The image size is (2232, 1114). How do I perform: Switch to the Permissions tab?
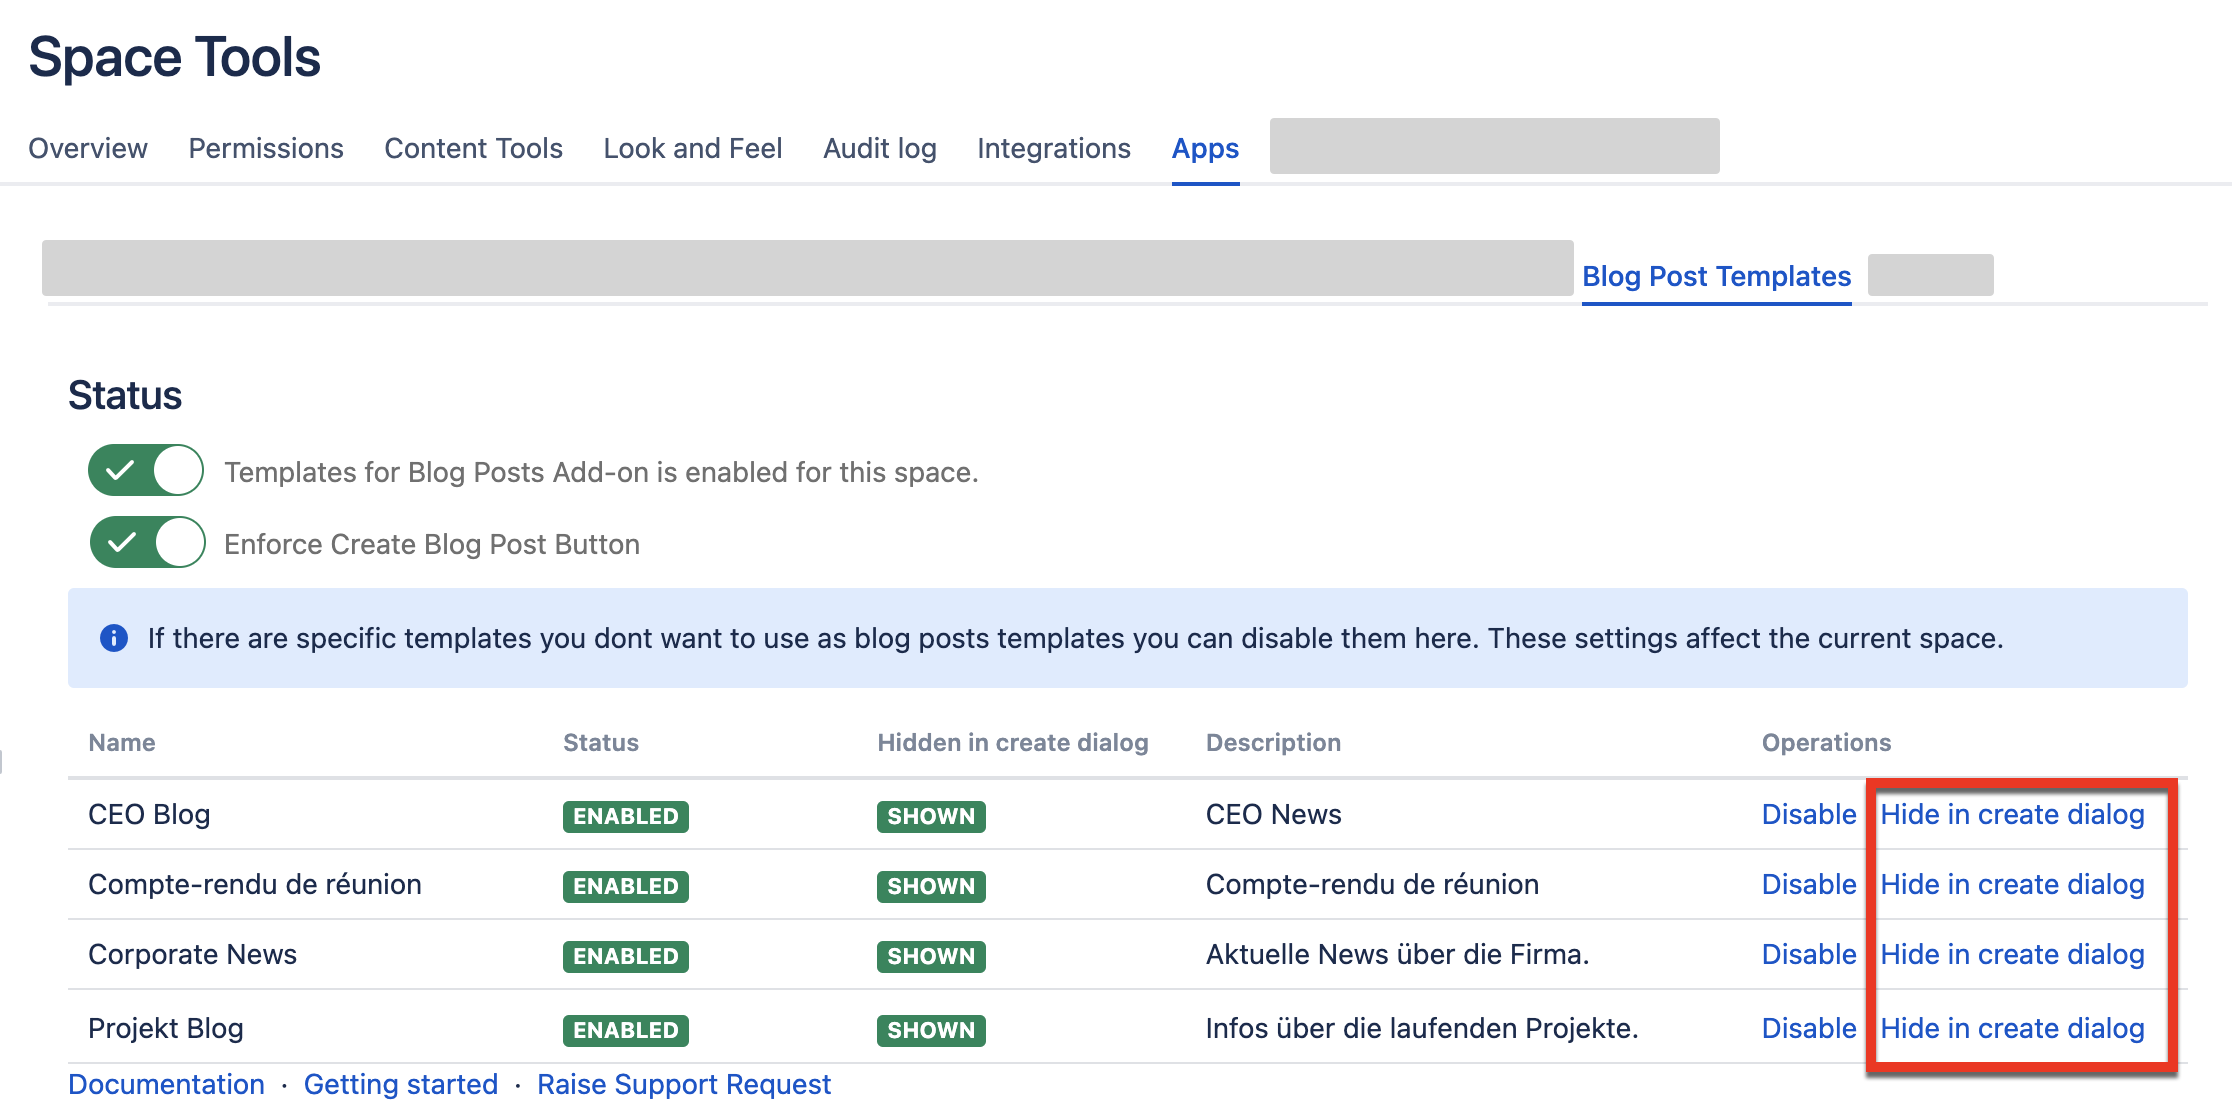click(x=266, y=148)
